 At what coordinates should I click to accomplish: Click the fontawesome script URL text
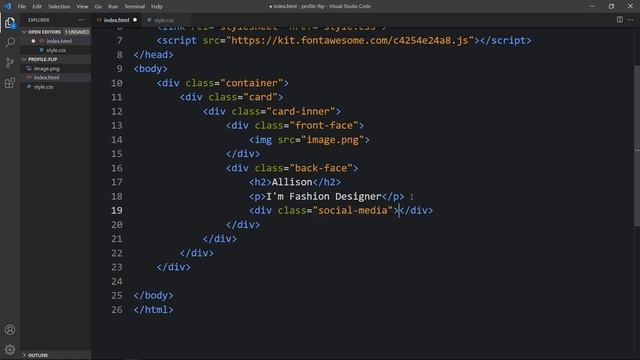(x=349, y=41)
